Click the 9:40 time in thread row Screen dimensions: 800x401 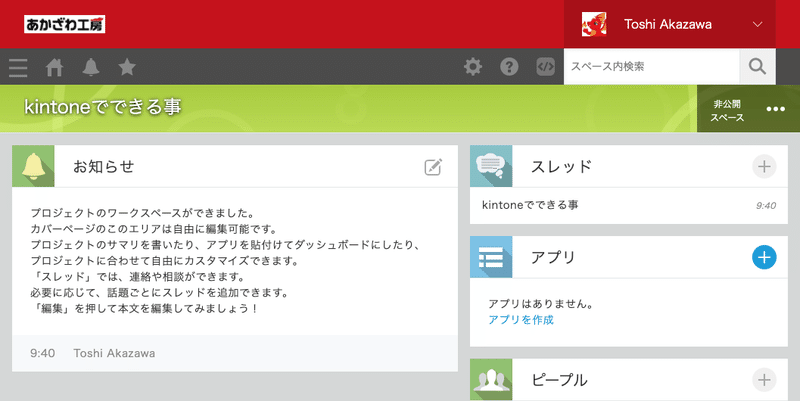coord(766,206)
